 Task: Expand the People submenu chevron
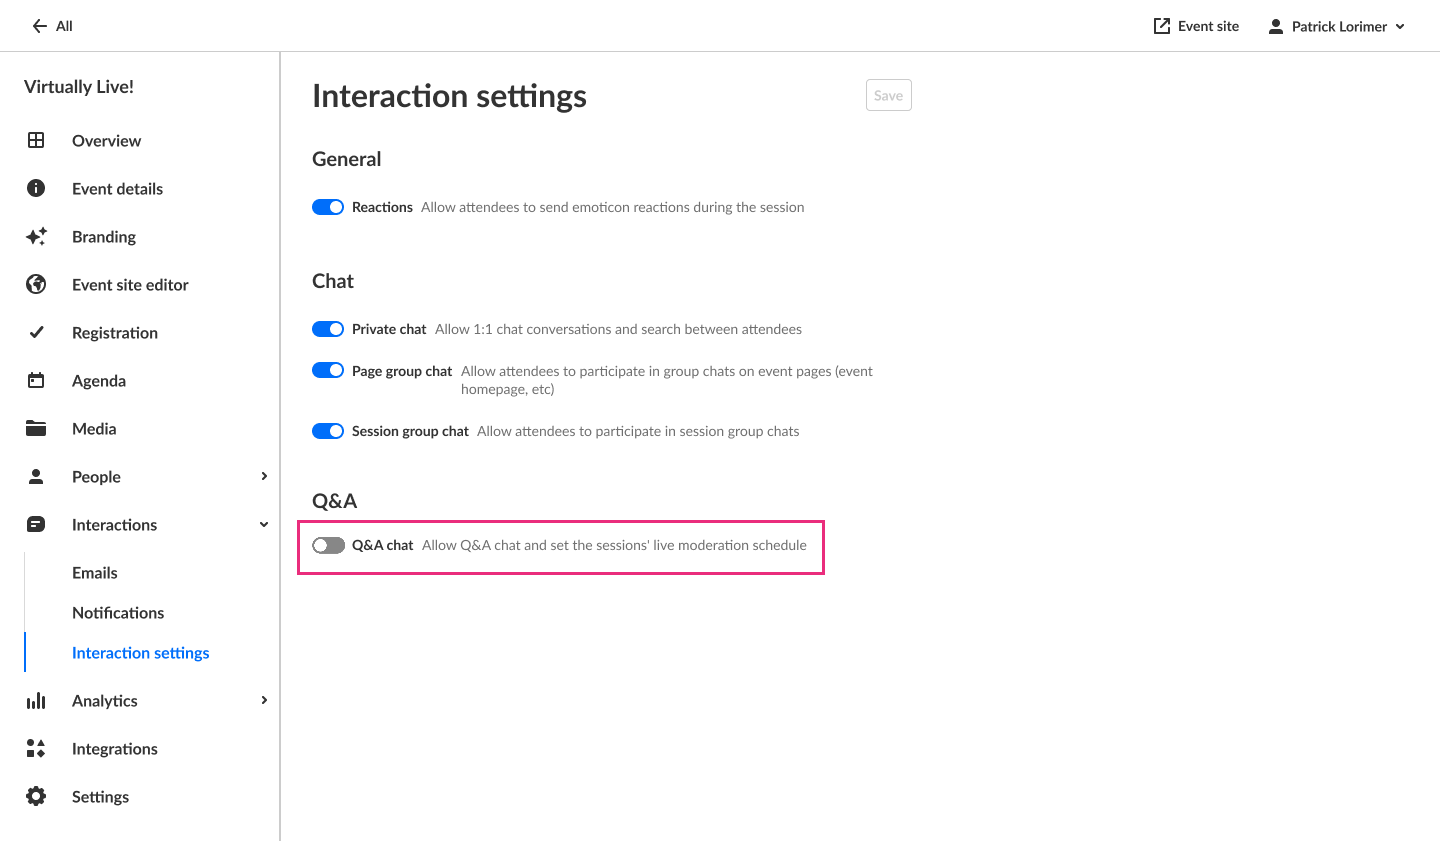click(x=264, y=476)
